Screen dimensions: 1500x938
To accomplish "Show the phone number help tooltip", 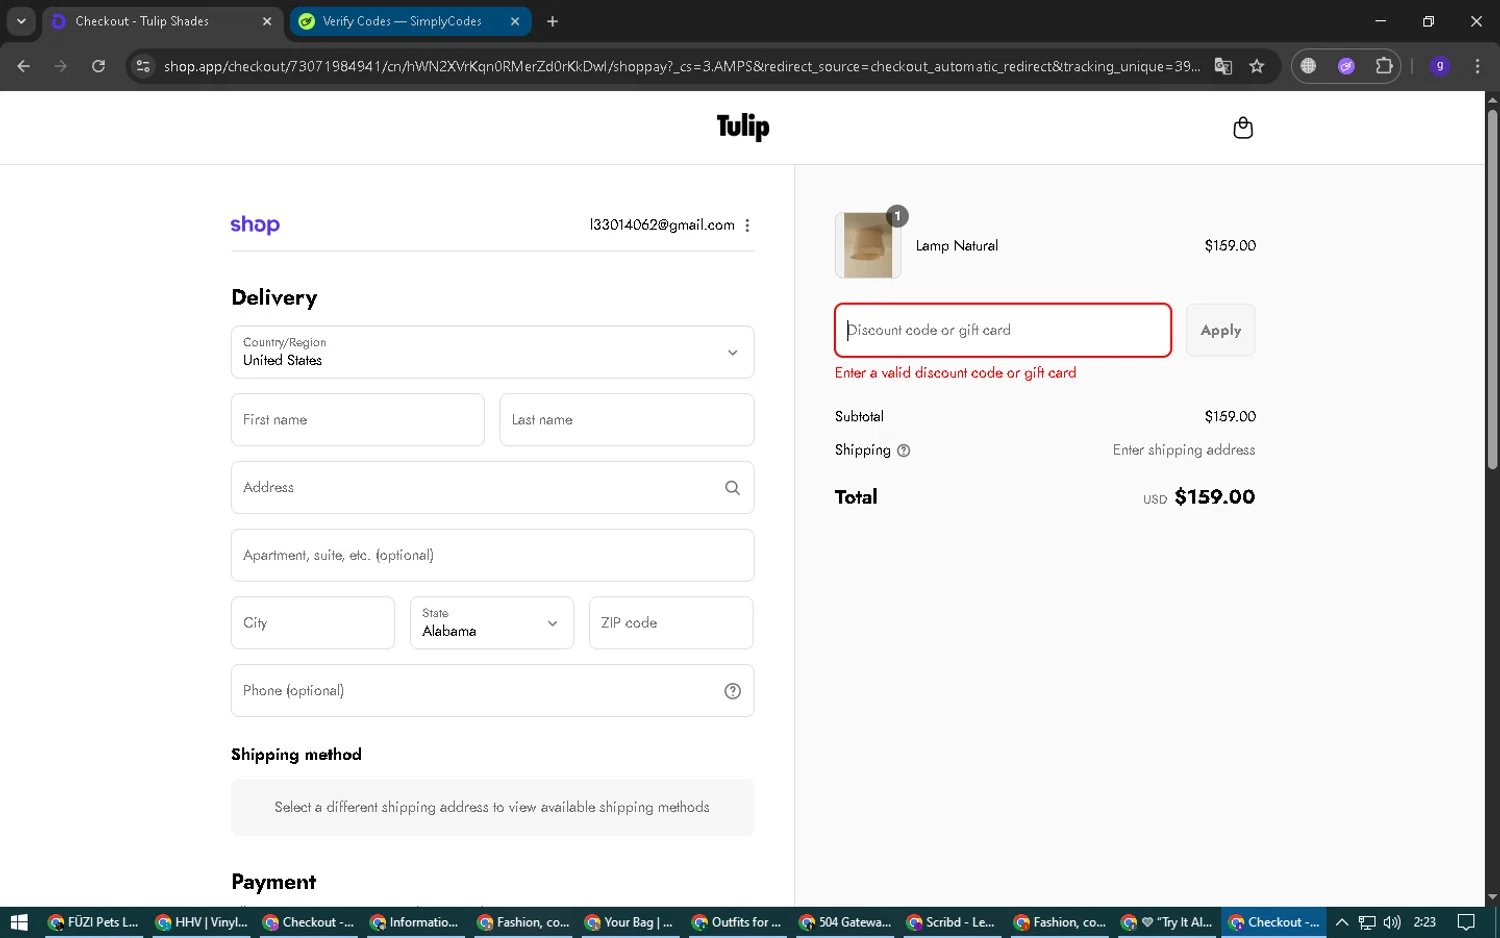I will [x=732, y=691].
